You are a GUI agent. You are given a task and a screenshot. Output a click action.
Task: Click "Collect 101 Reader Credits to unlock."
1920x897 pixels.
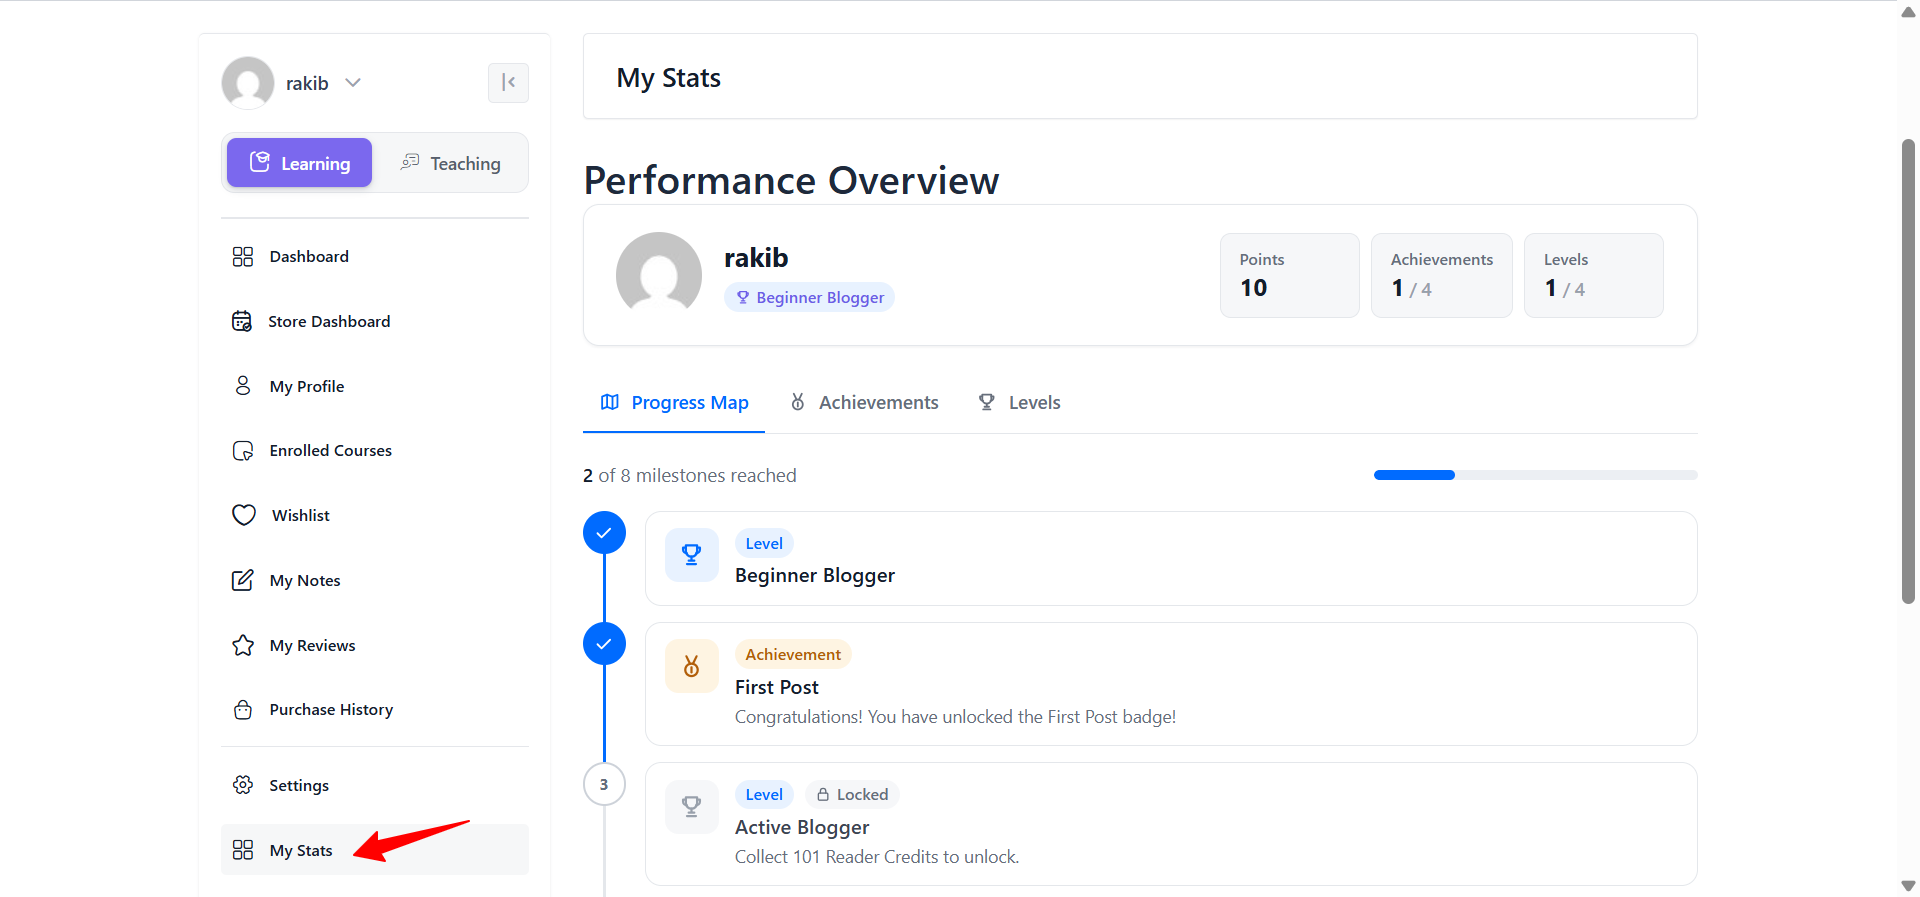877,857
